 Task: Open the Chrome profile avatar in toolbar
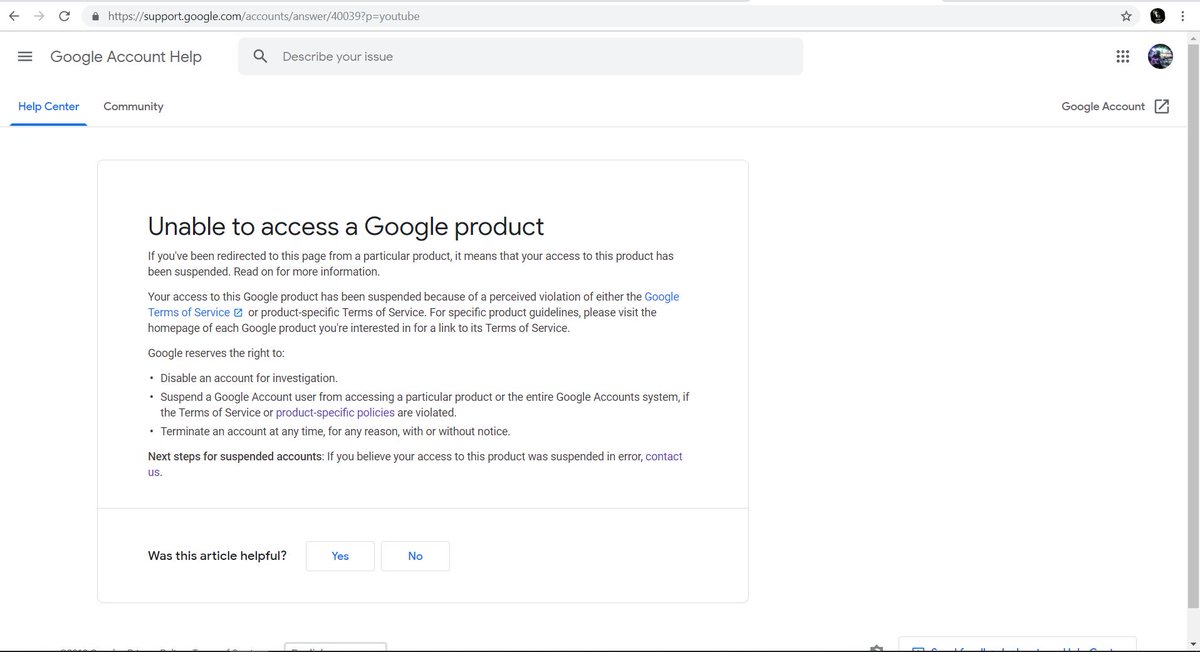click(x=1157, y=16)
